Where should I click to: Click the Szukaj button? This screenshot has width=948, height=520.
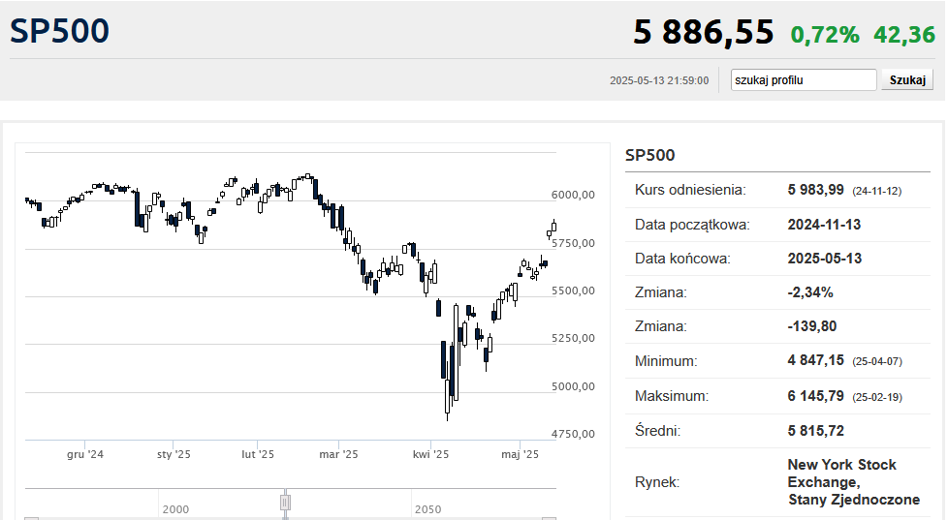[907, 80]
